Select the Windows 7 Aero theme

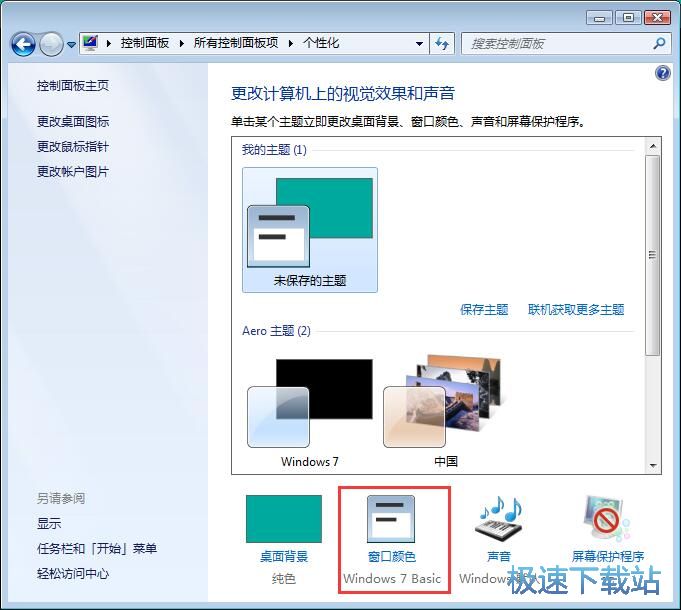(310, 410)
